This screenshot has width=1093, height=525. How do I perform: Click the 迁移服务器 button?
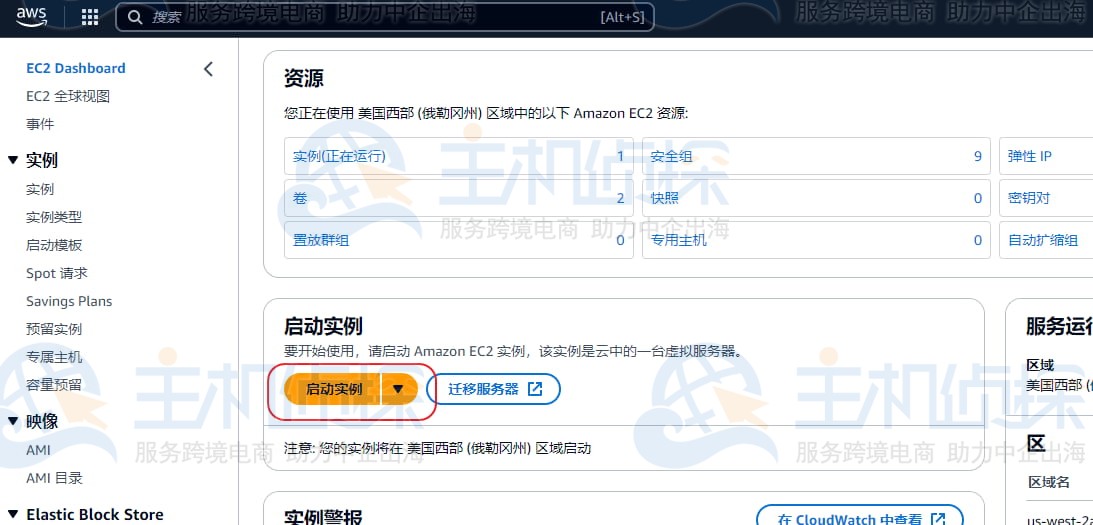click(x=493, y=389)
